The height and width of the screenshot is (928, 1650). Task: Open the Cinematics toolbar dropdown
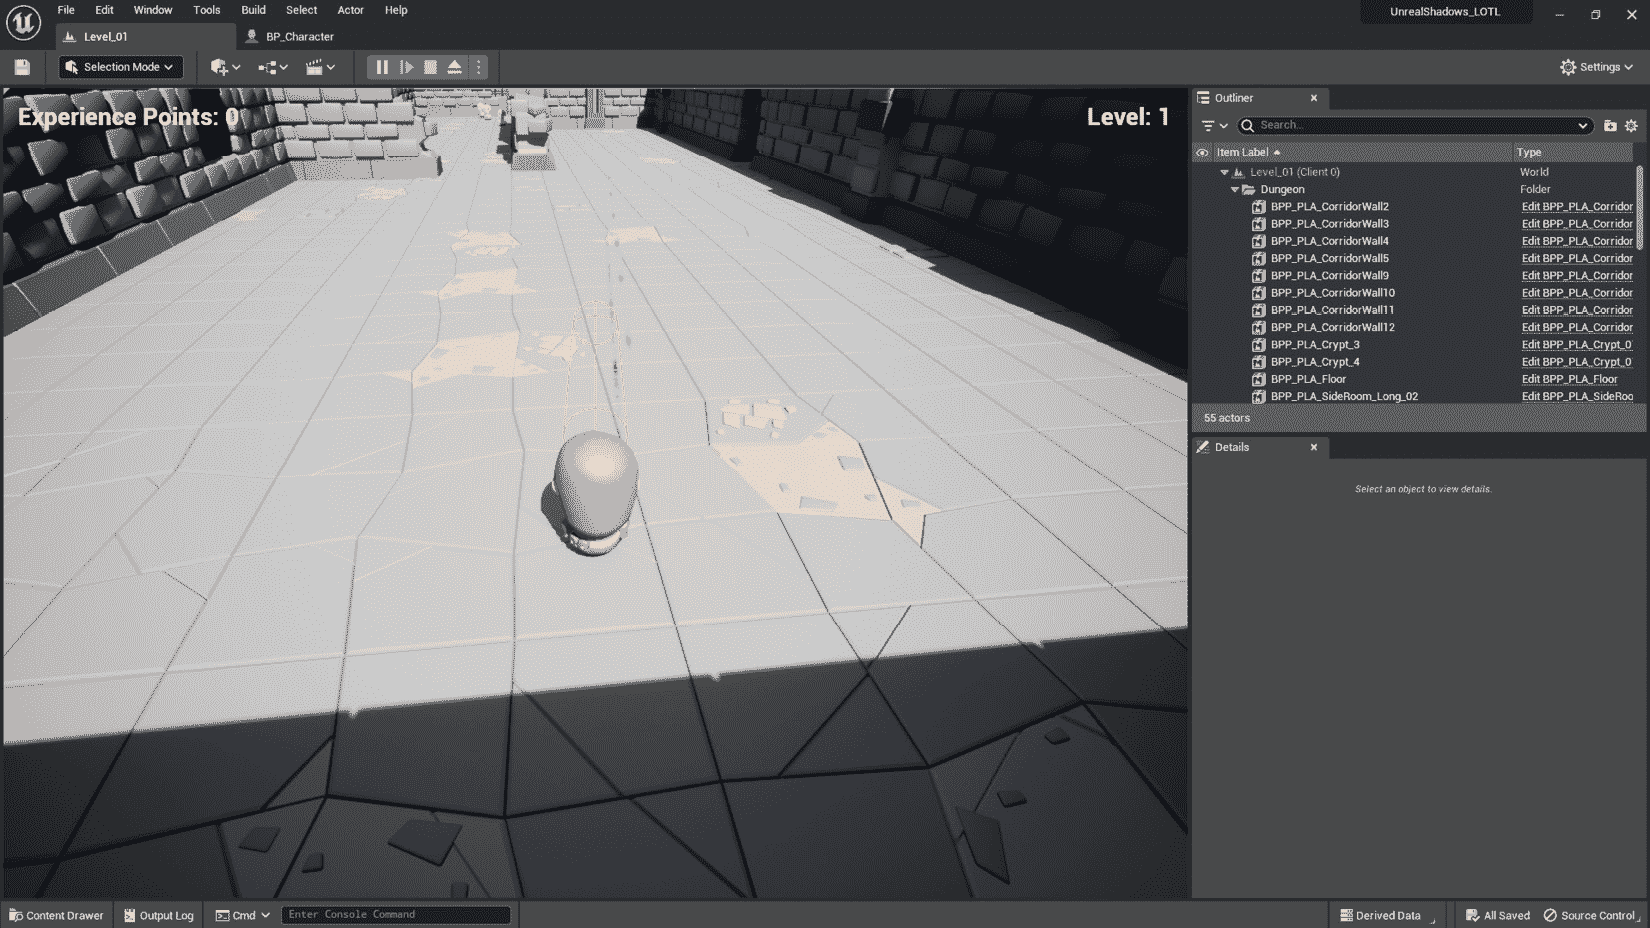[x=320, y=67]
